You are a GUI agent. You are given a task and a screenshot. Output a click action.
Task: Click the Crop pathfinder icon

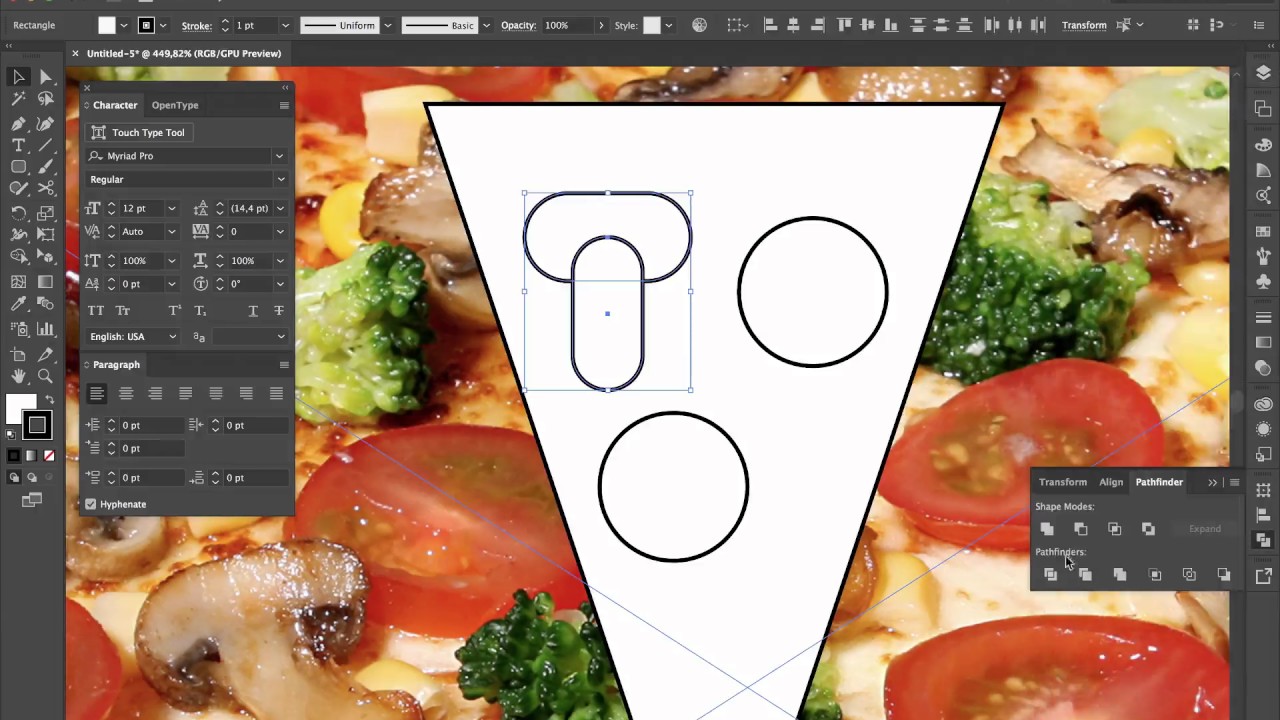pyautogui.click(x=1155, y=575)
